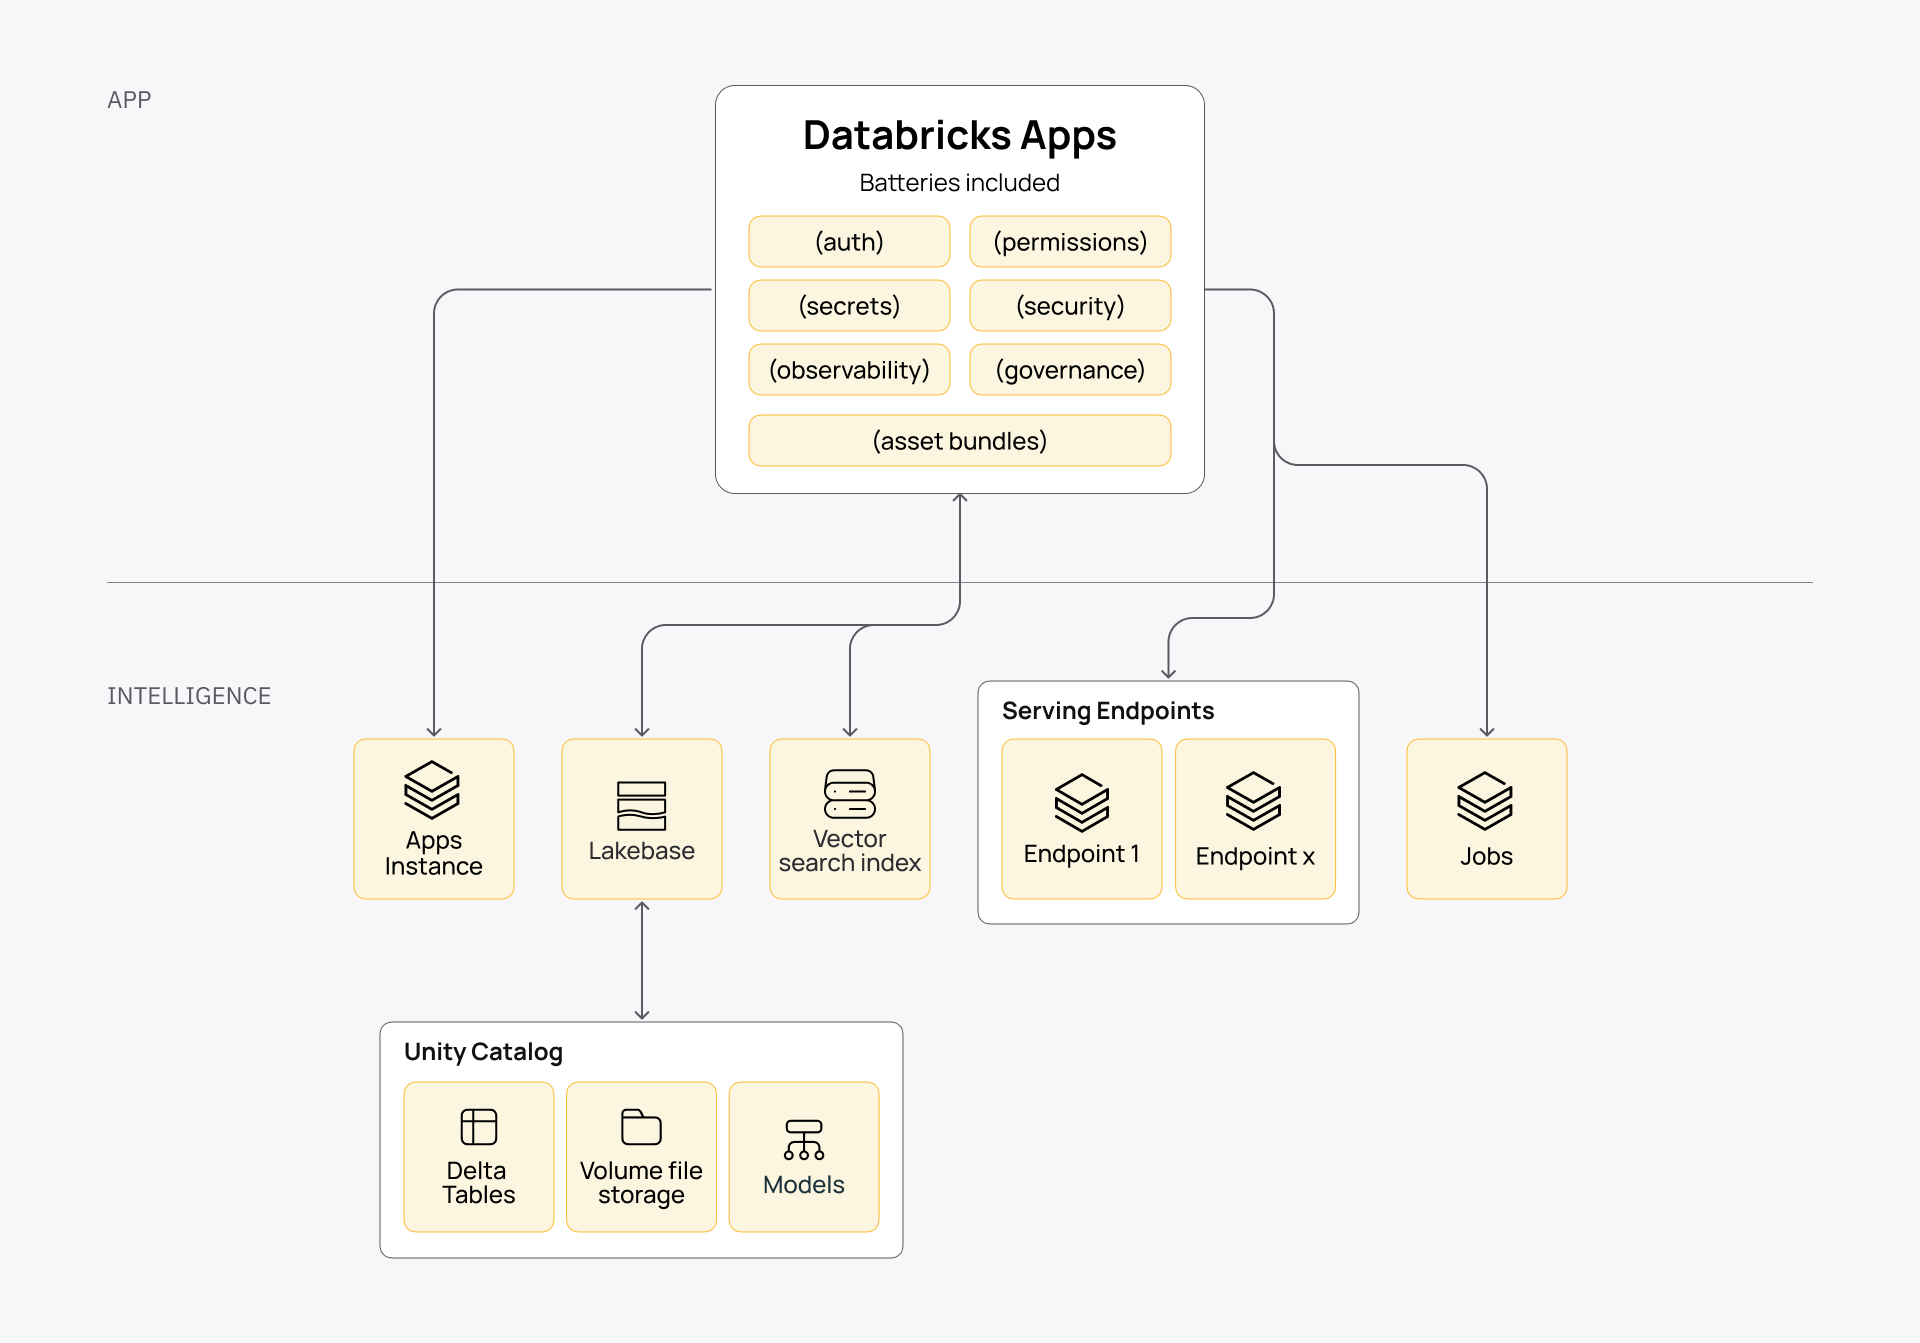Click the Delta Tables table icon
Image resolution: width=1920 pixels, height=1343 pixels.
point(478,1126)
